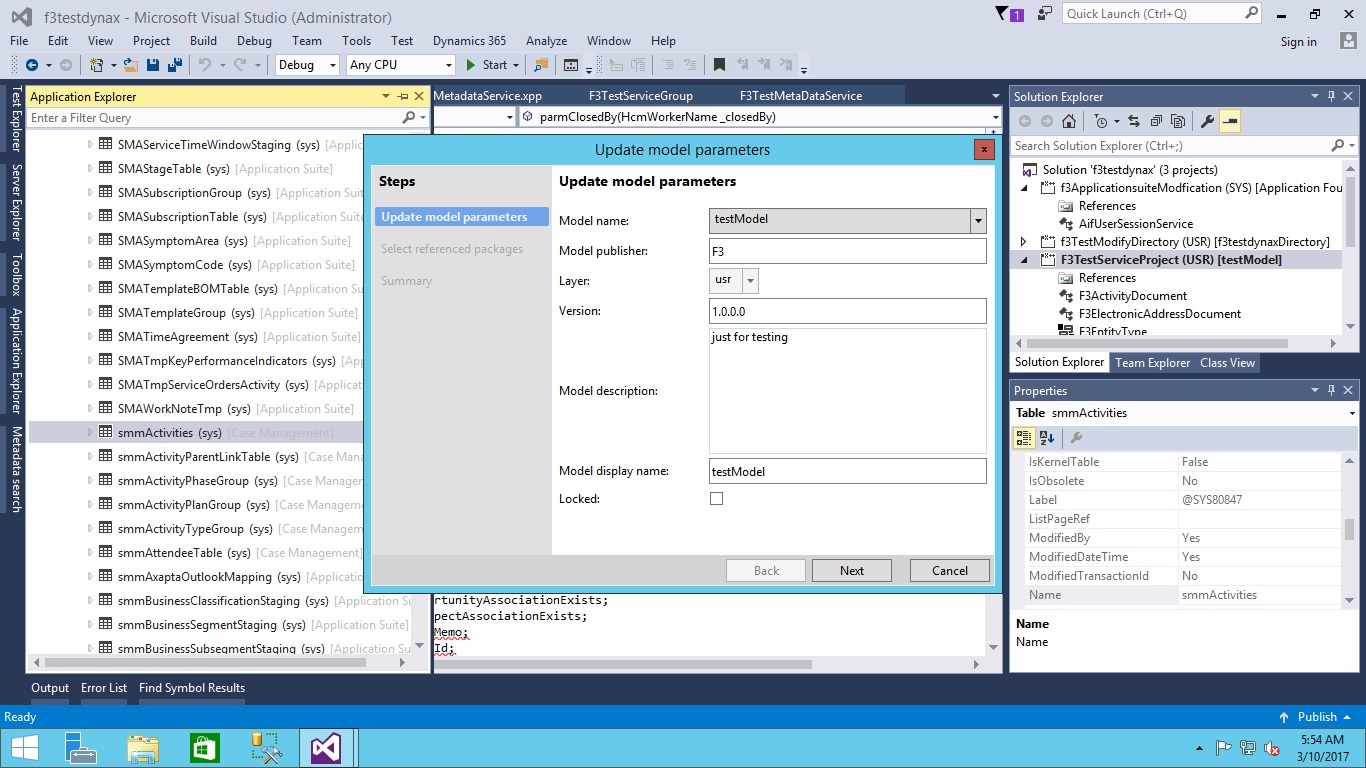The height and width of the screenshot is (768, 1366).
Task: Open Properties wrench in Solution Explorer toolbar
Action: 1207,121
